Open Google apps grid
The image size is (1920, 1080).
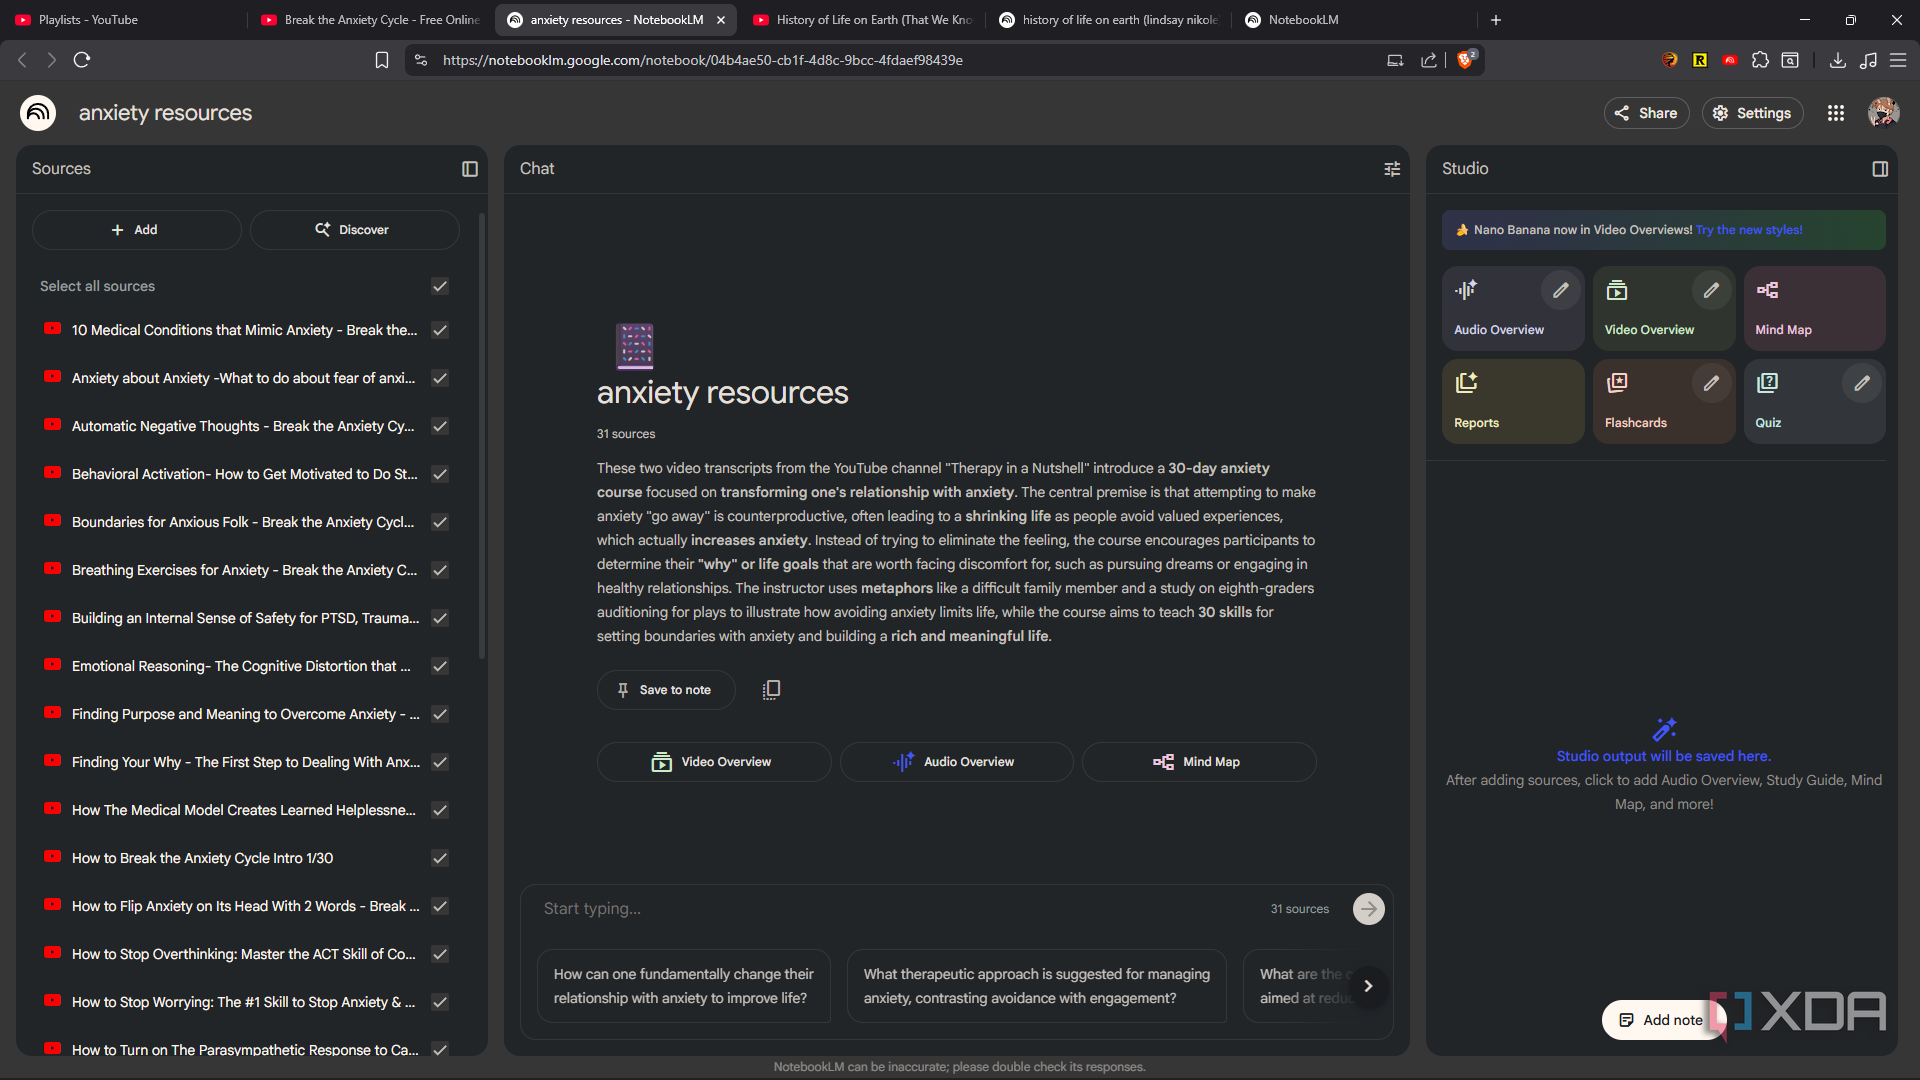1835,113
